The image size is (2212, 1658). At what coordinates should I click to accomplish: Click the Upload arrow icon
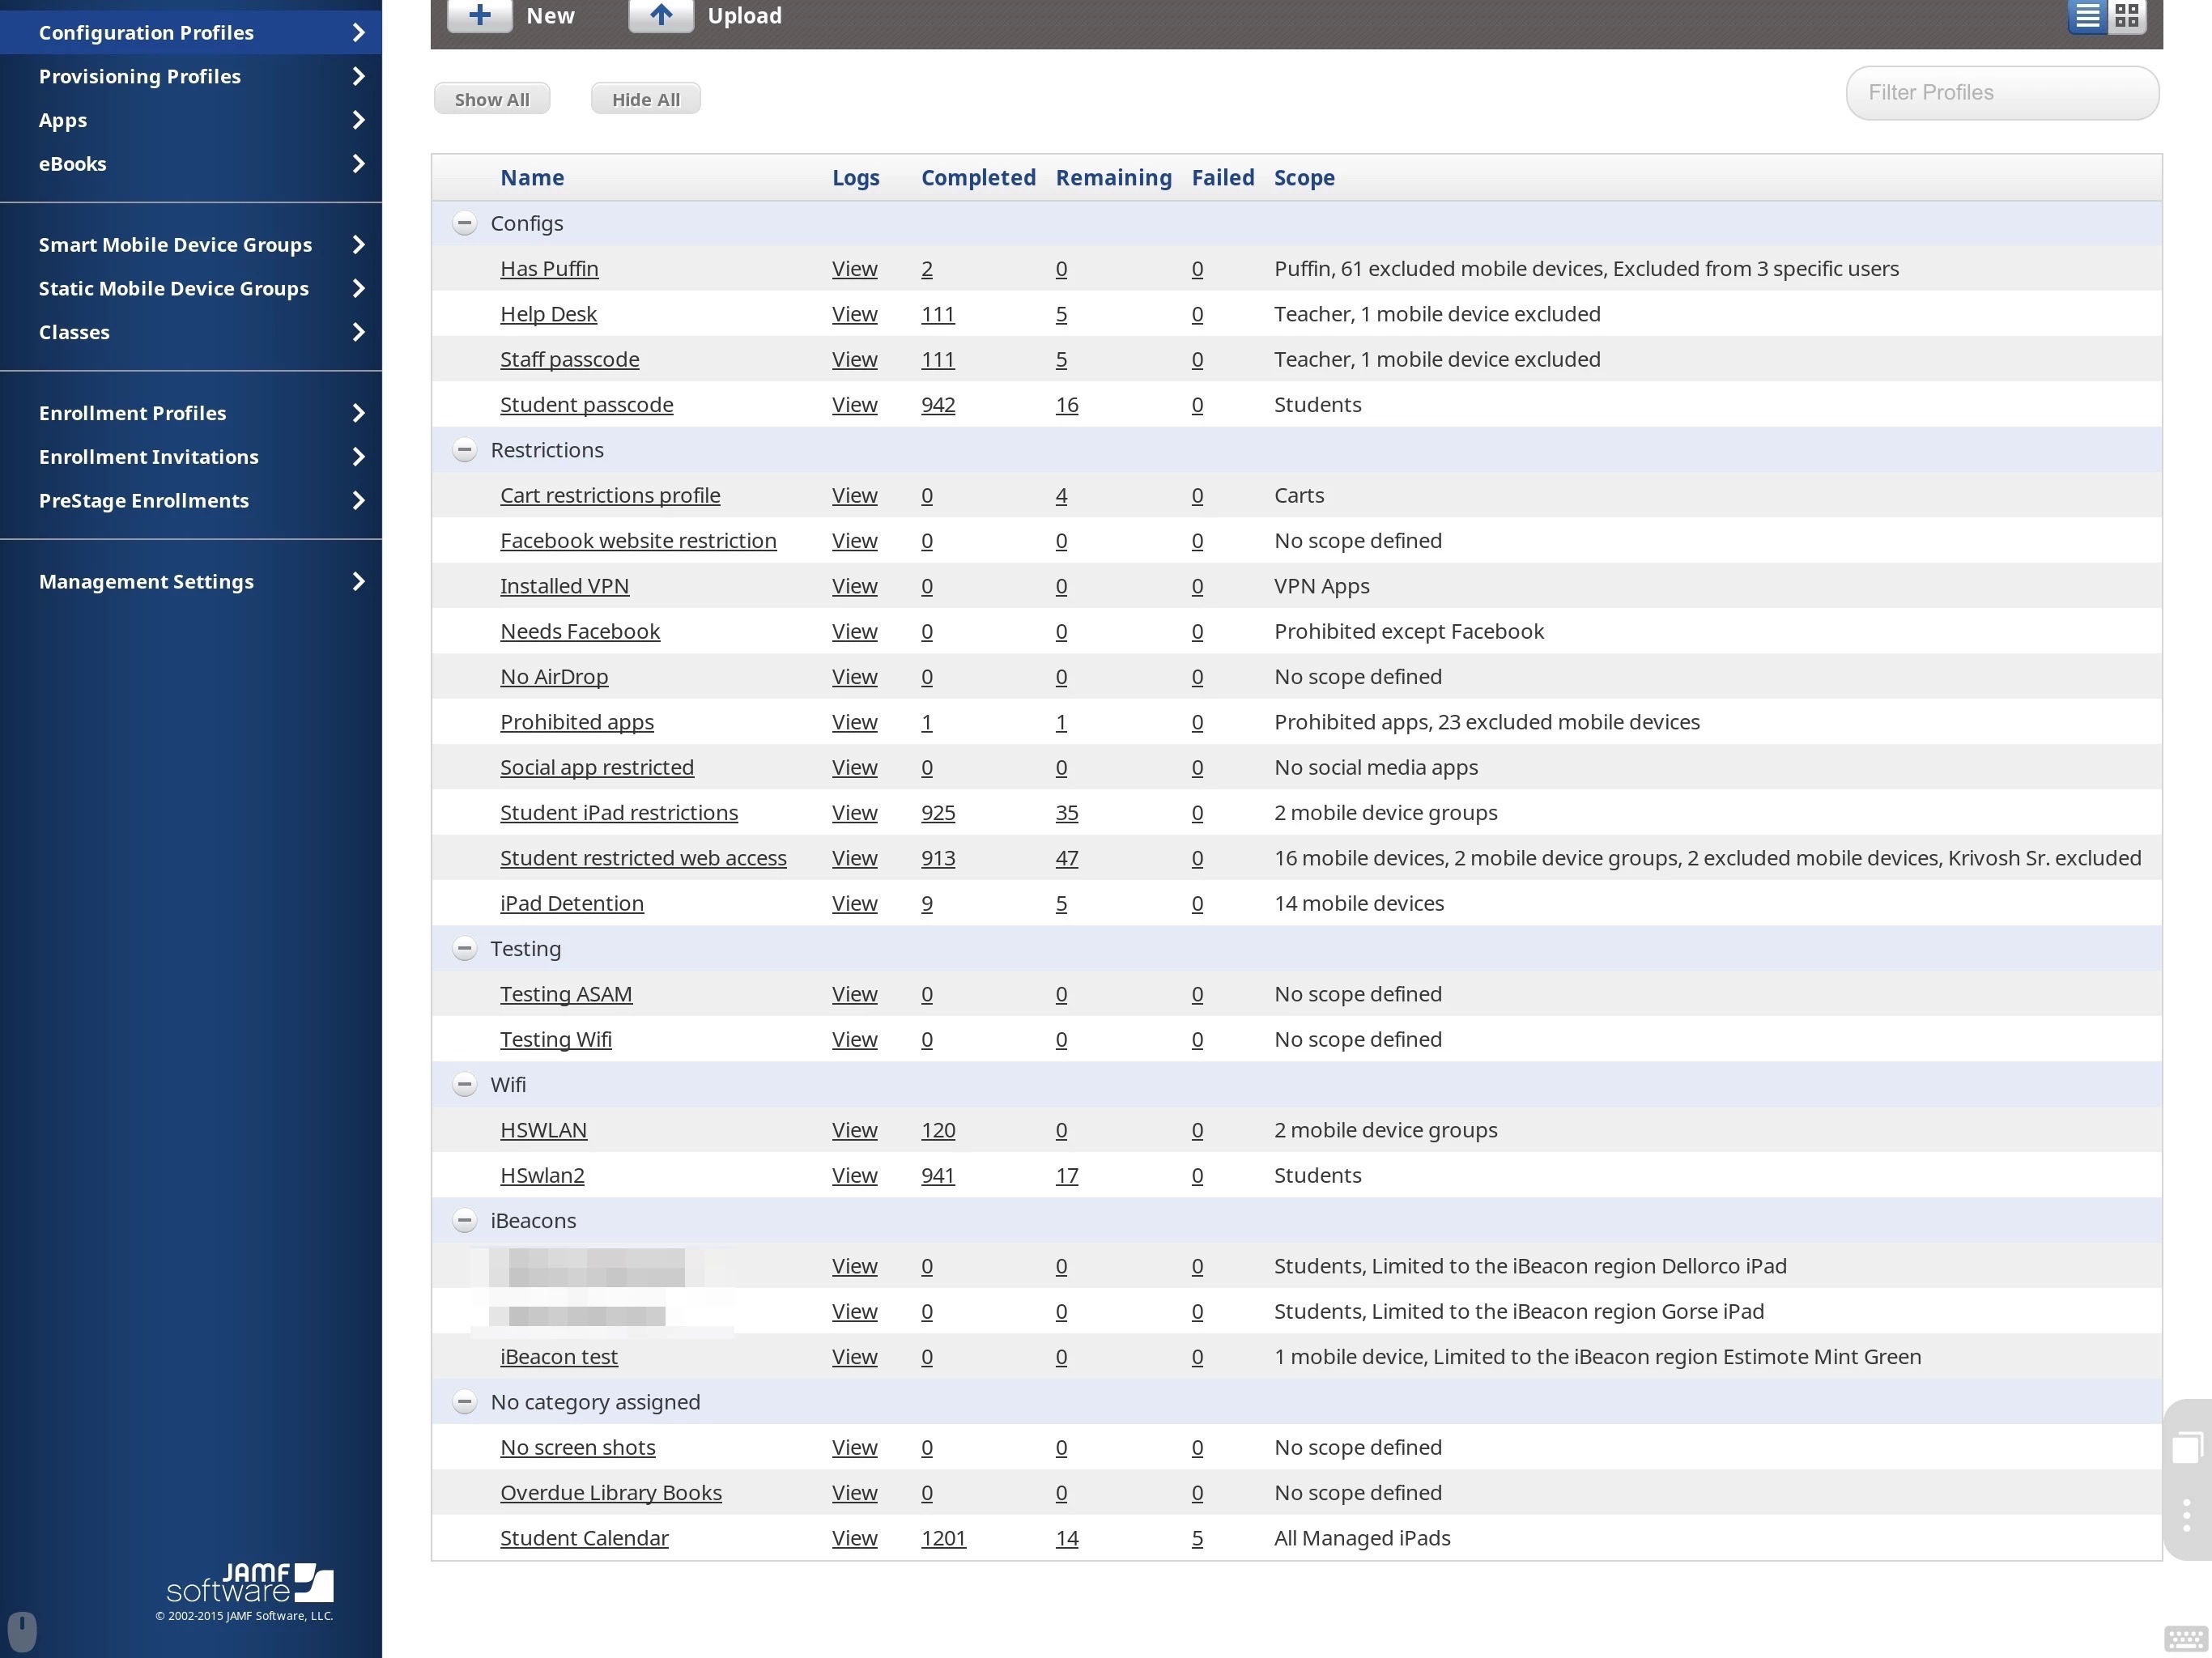pos(660,15)
